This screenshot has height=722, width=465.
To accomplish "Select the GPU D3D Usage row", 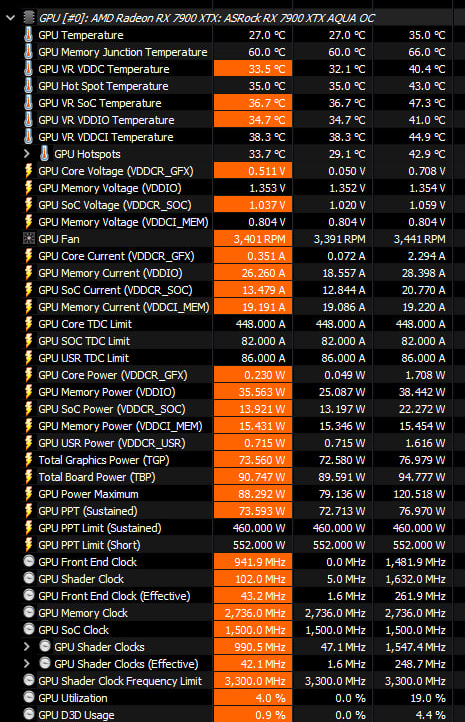I will 232,715.
